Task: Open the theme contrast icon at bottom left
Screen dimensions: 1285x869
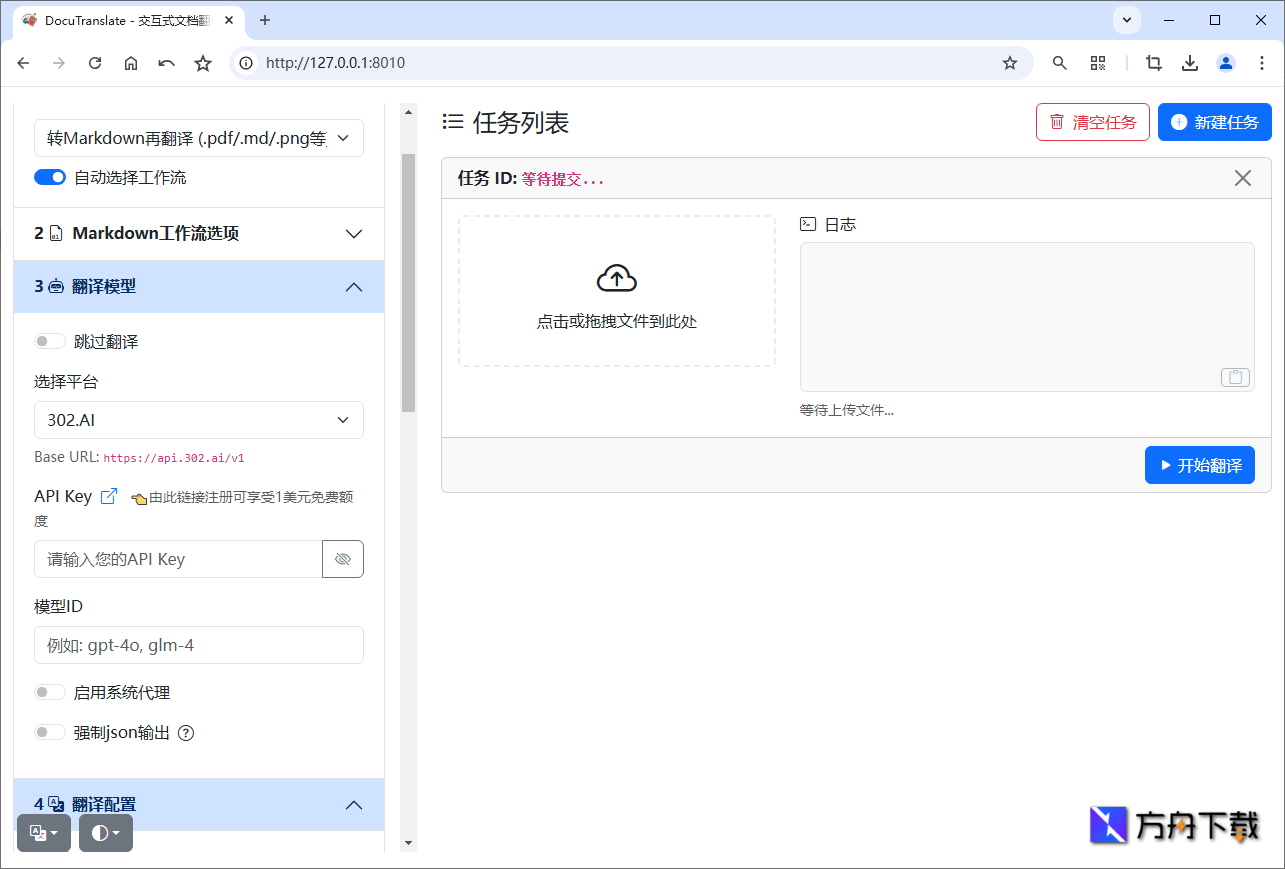Action: tap(105, 833)
